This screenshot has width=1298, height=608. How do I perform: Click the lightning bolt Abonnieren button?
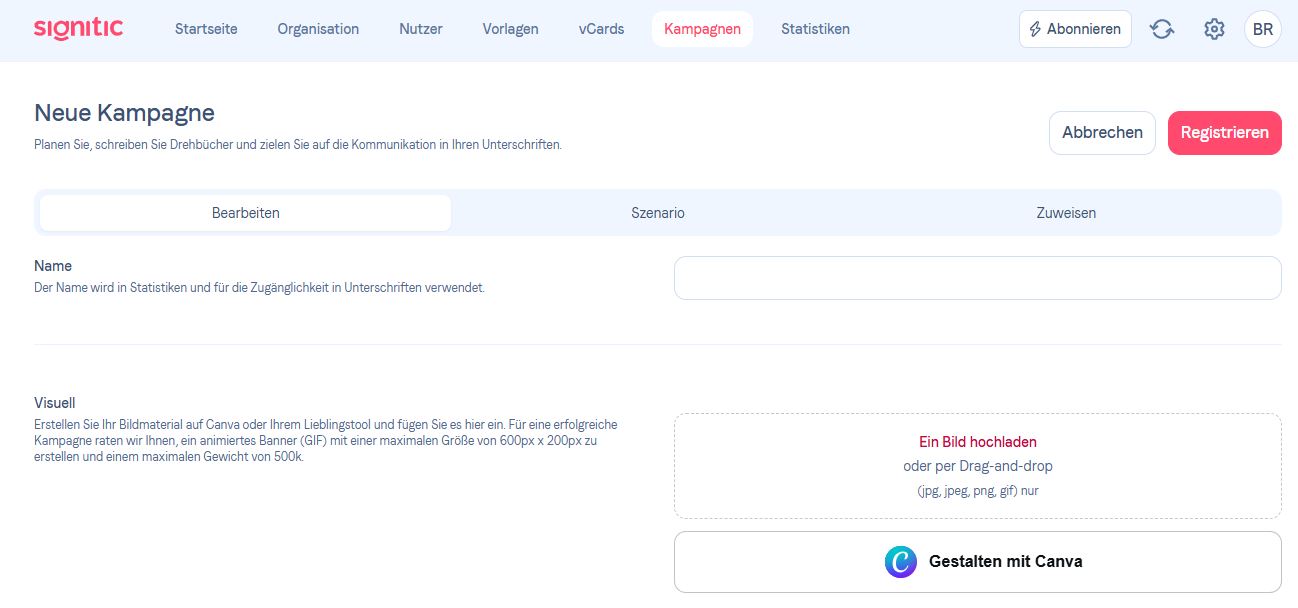1075,29
